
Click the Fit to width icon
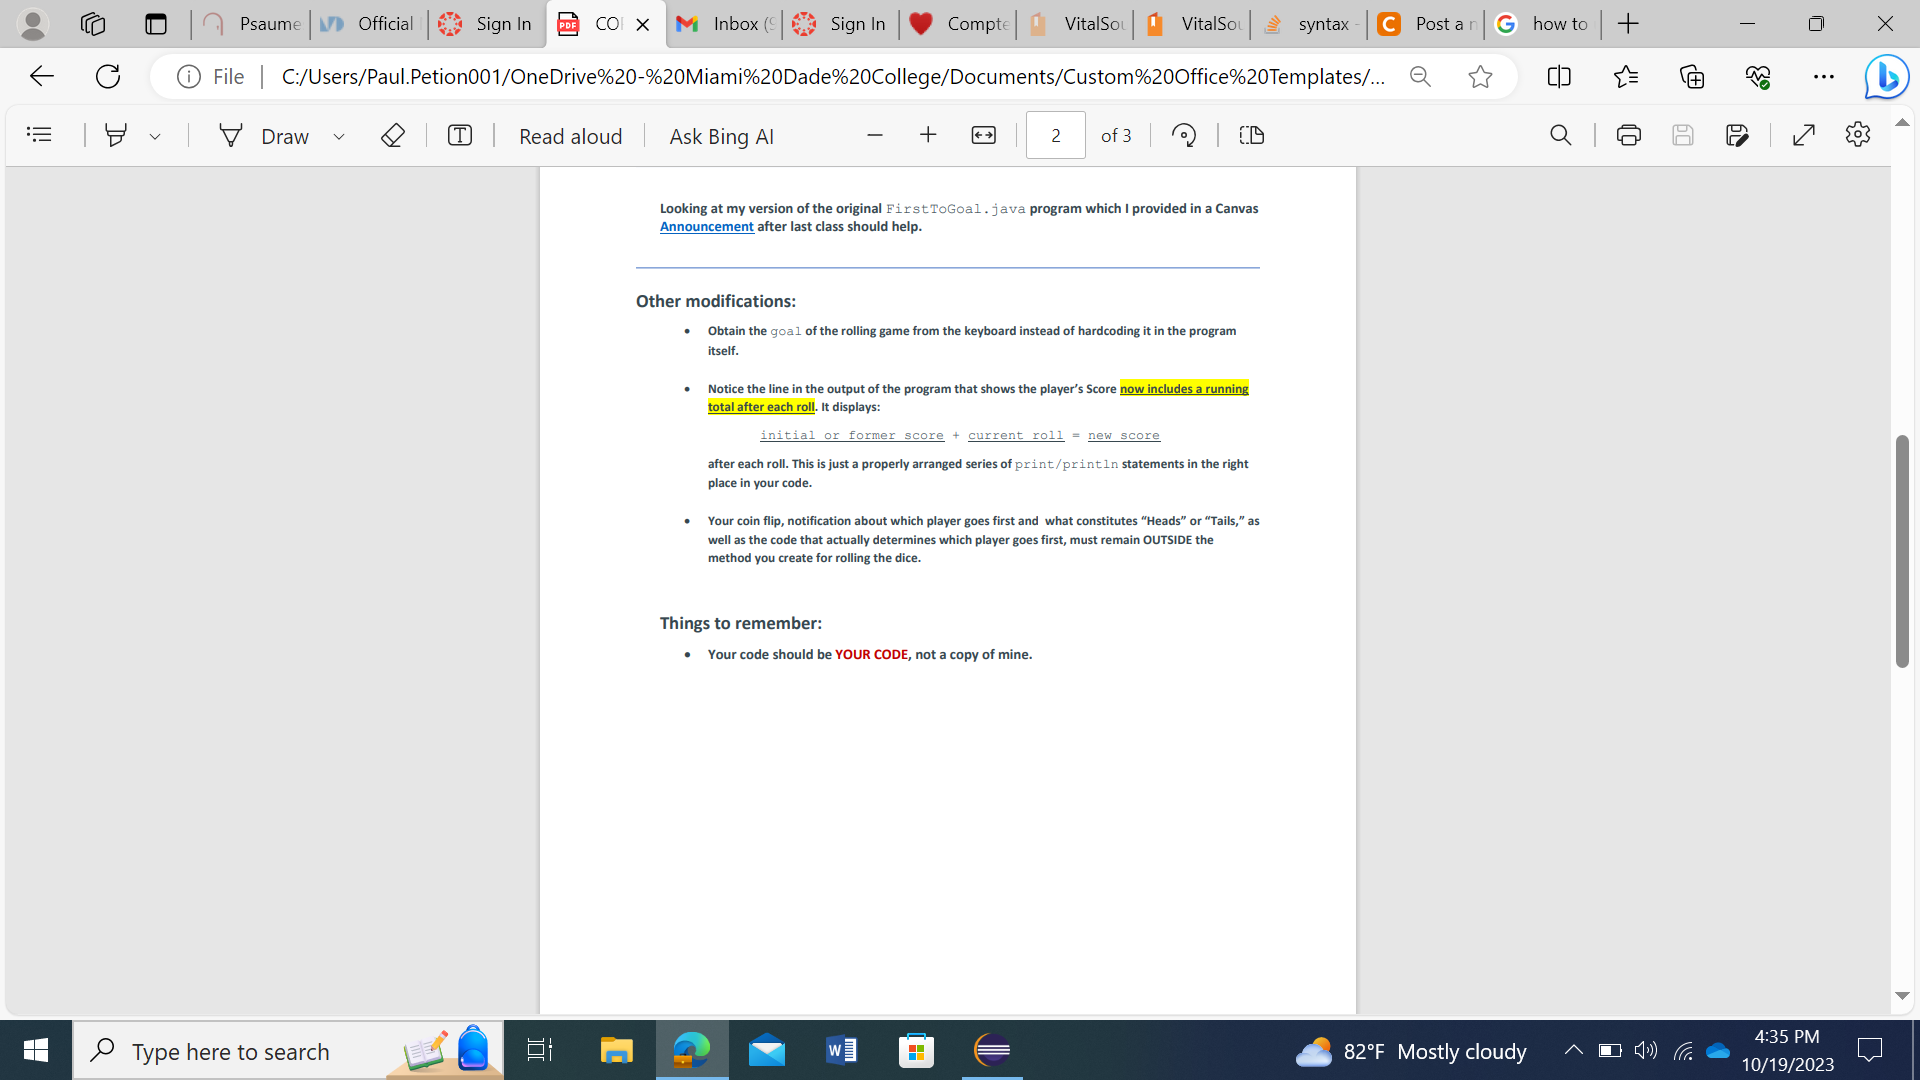pyautogui.click(x=983, y=135)
